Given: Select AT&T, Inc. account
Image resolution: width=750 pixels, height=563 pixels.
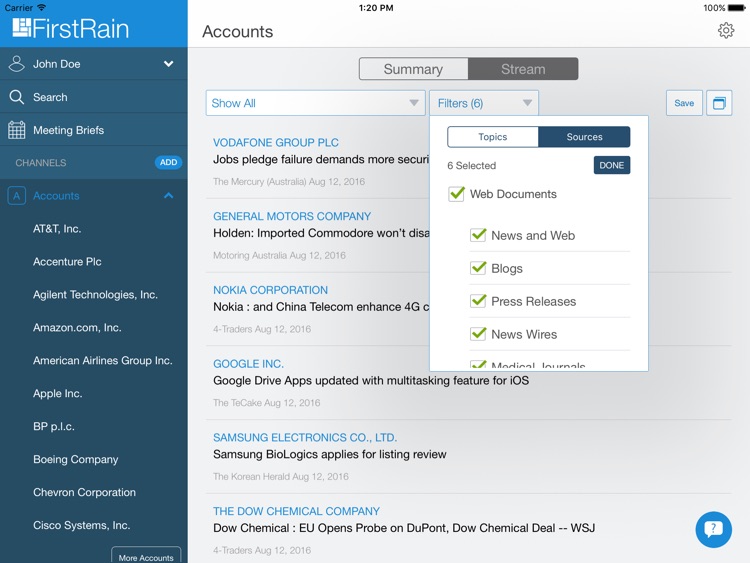Looking at the screenshot, I should point(57,229).
